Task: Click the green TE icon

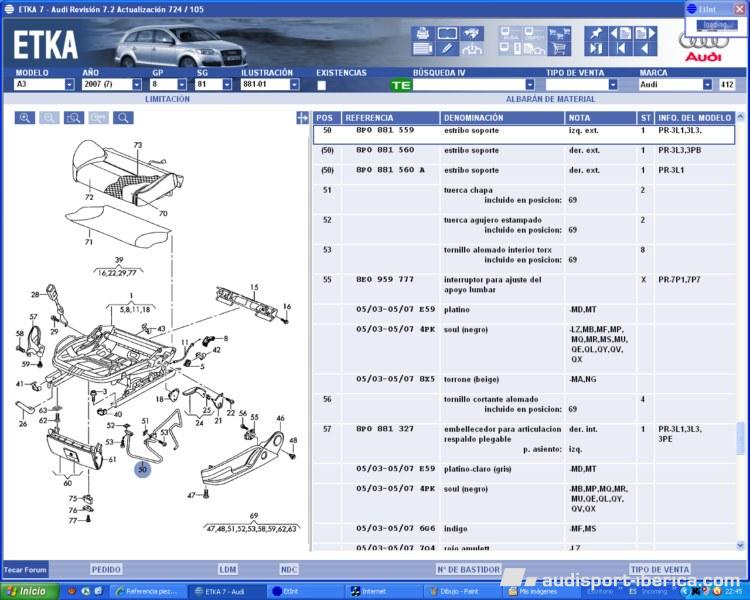Action: pos(401,85)
